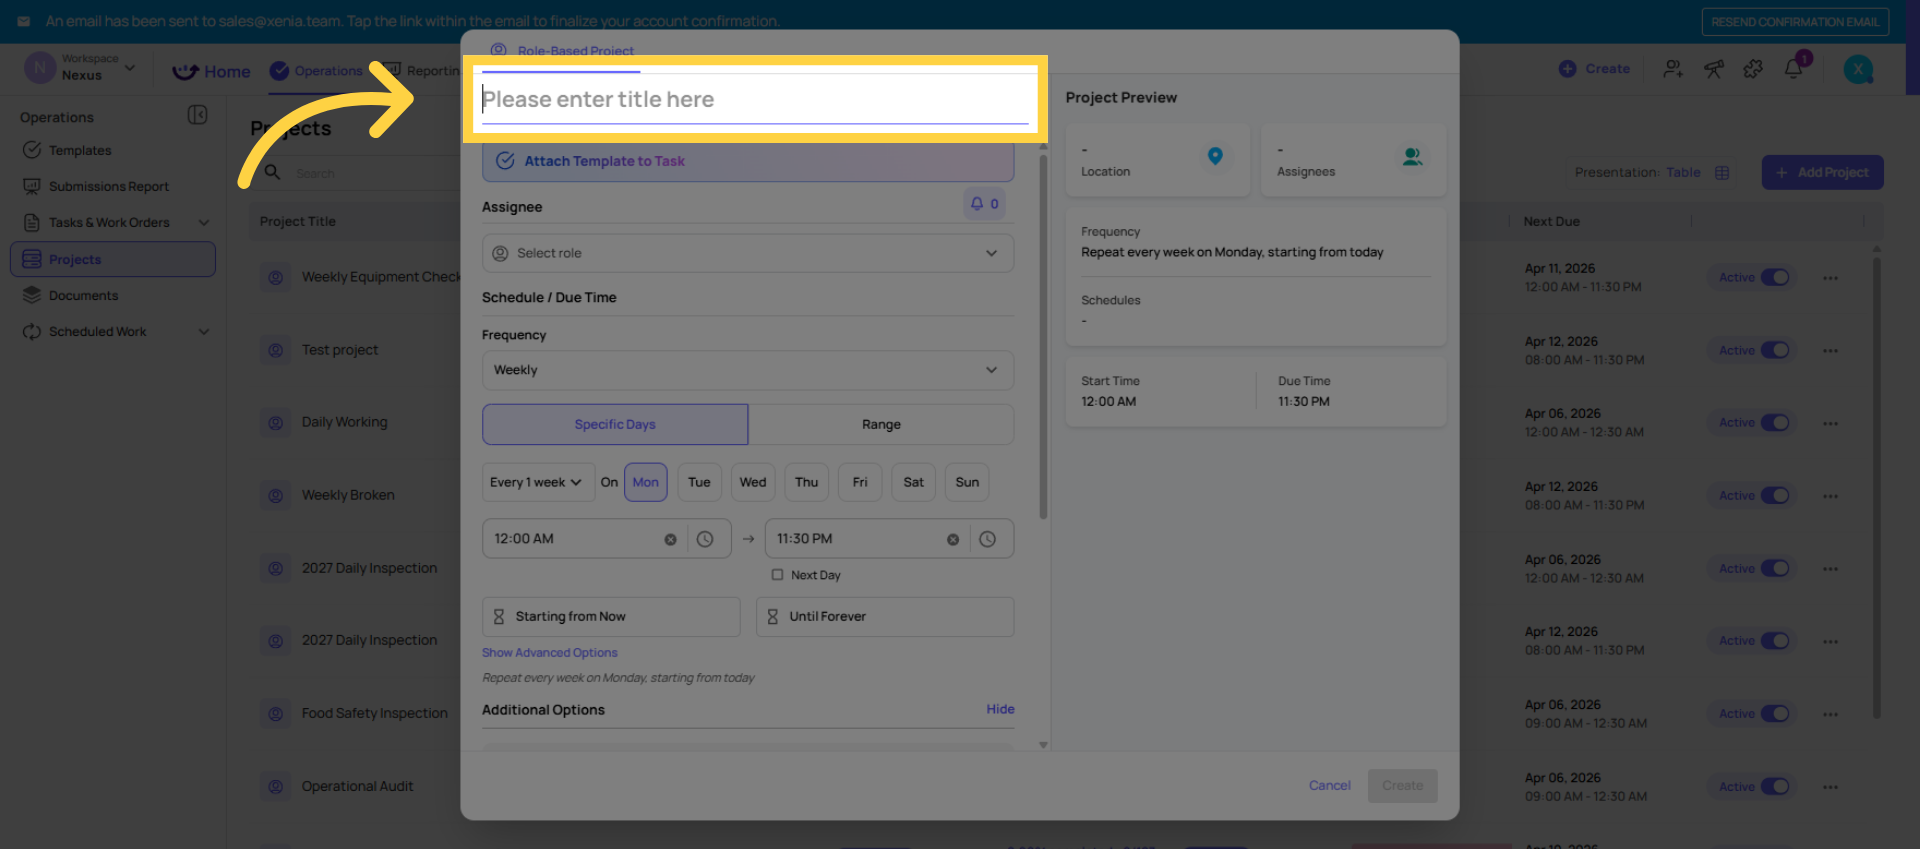Select Wed day toggle
Screen dimensions: 1920x849
click(753, 482)
